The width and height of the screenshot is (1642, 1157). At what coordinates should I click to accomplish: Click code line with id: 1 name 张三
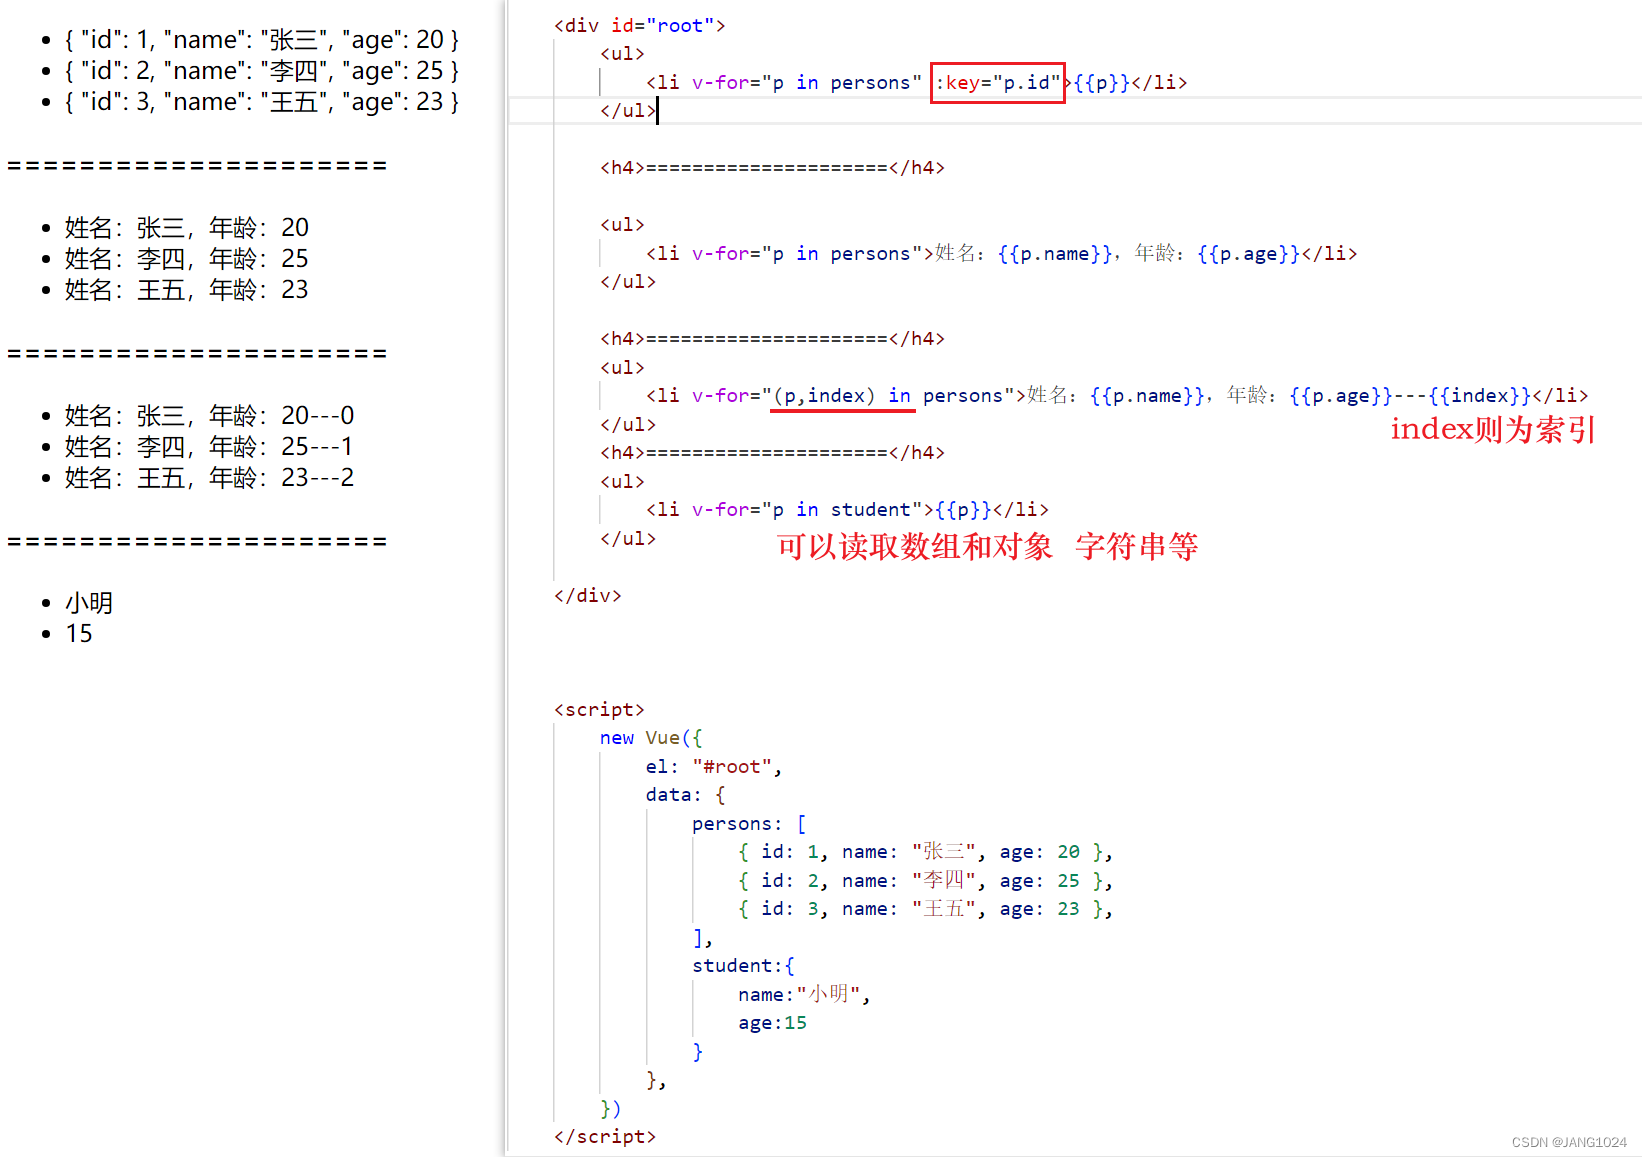point(926,852)
